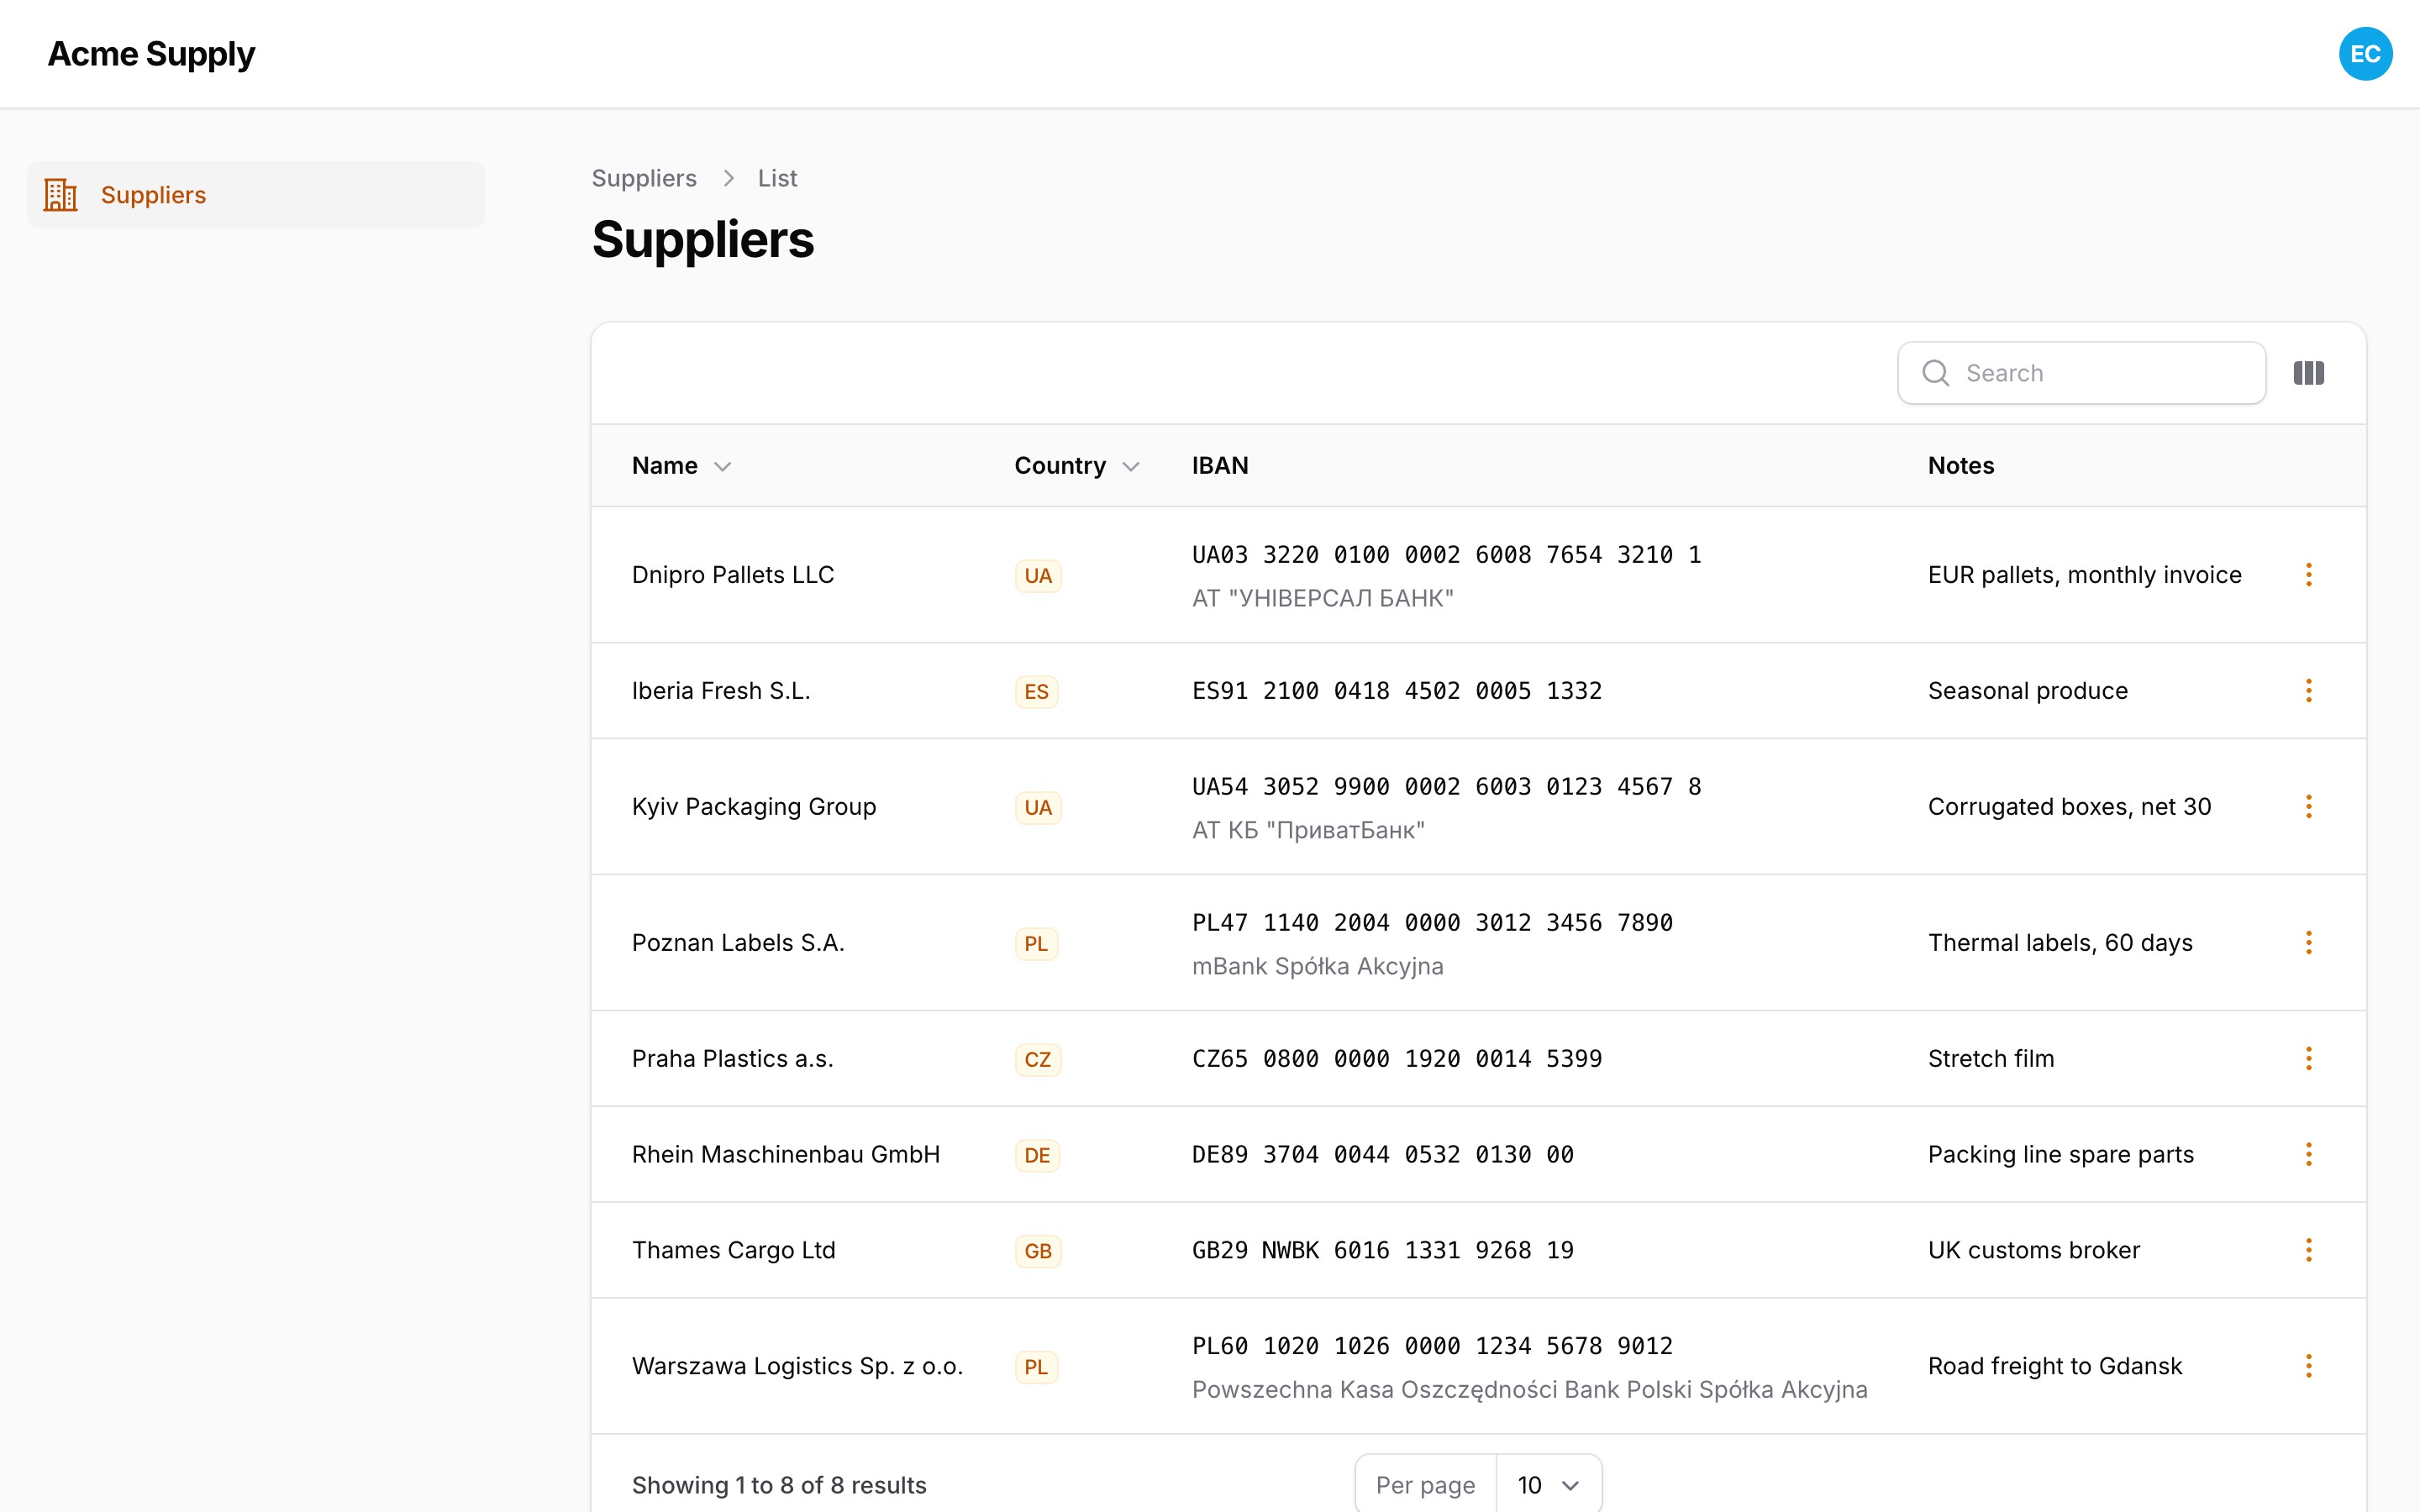Open the column toggle icon beside search
Image resolution: width=2420 pixels, height=1512 pixels.
[2308, 373]
